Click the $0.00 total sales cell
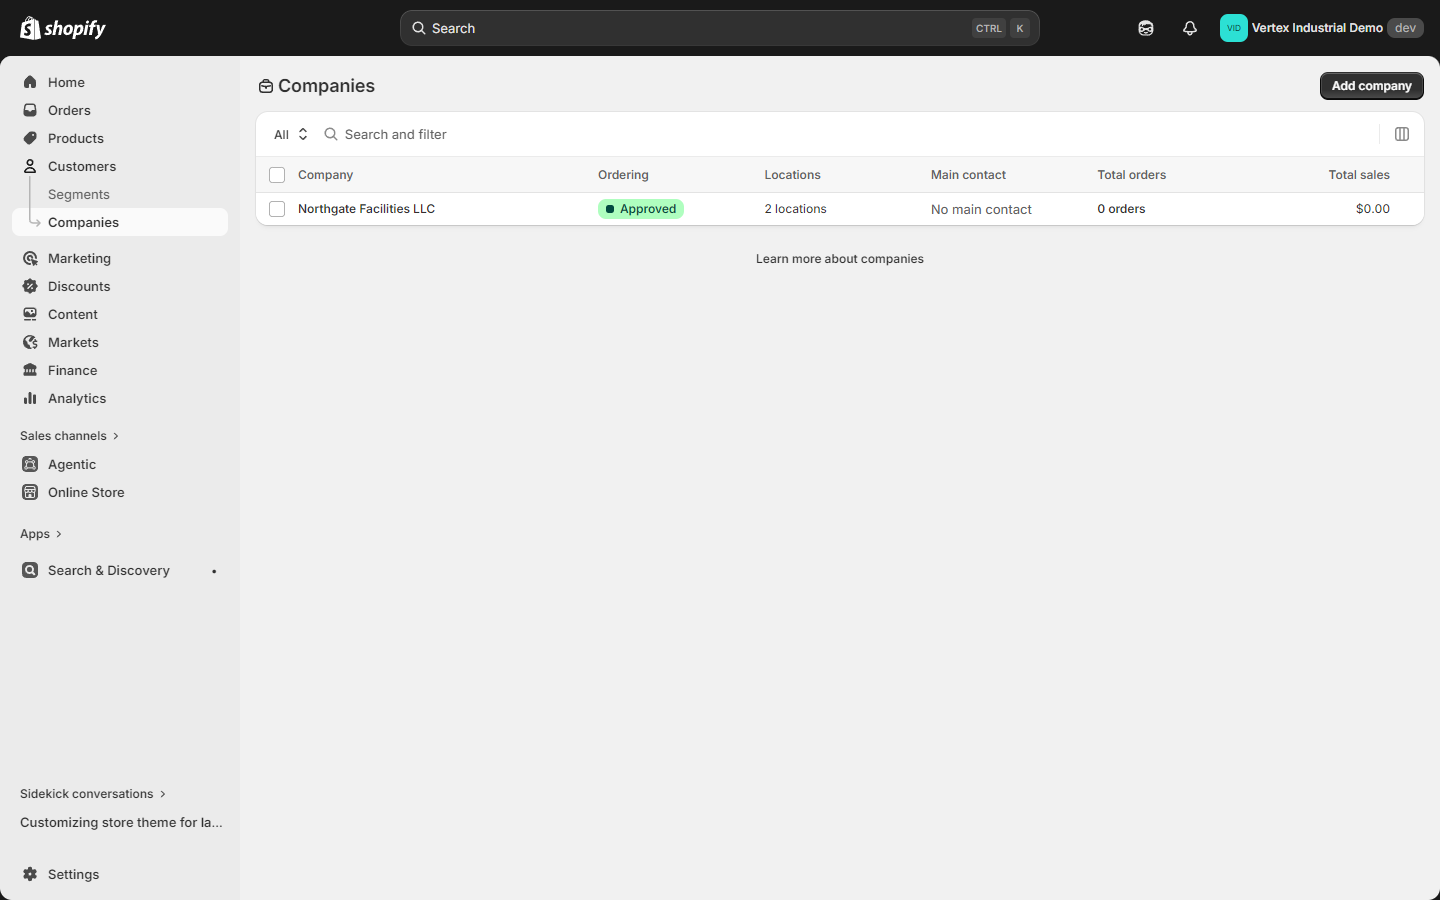 click(1373, 209)
